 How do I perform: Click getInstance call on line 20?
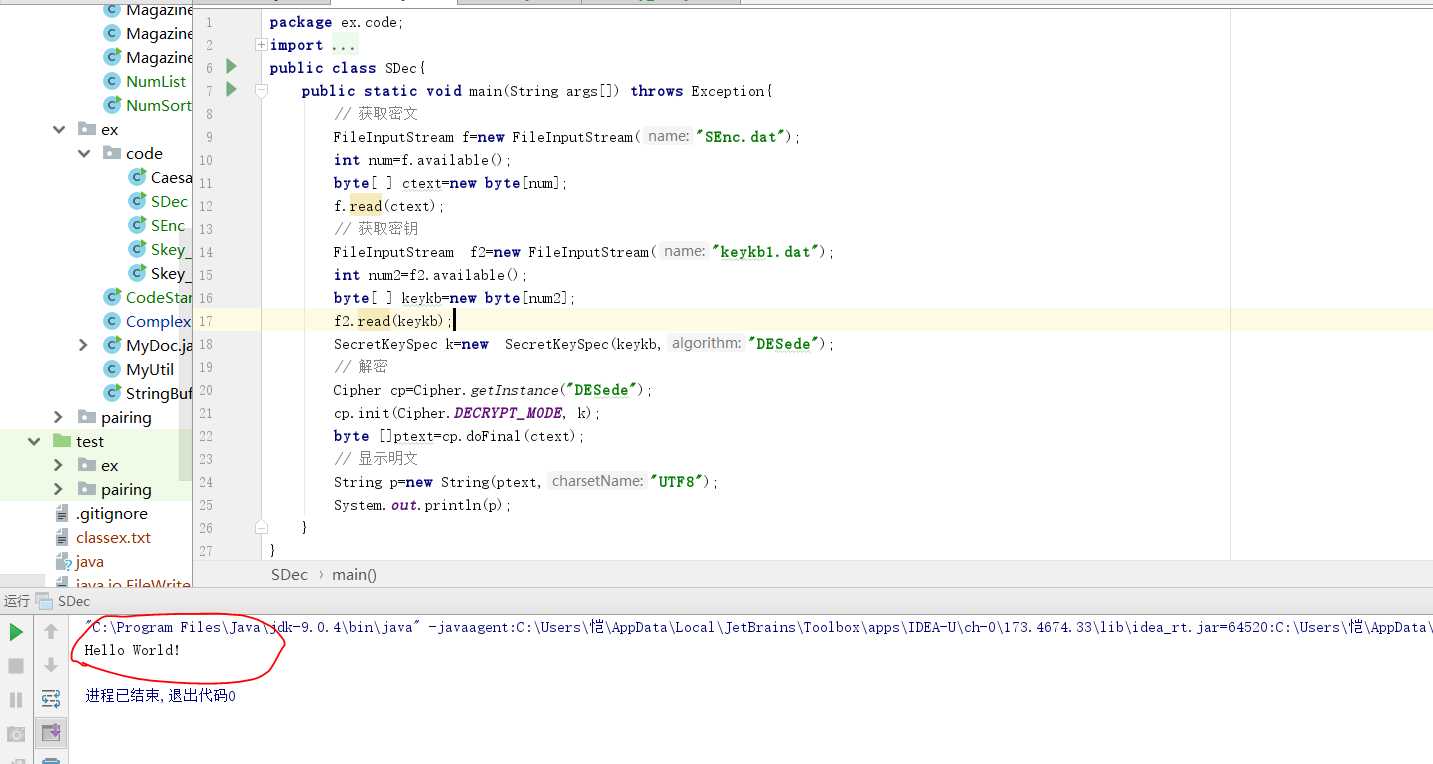pos(512,390)
